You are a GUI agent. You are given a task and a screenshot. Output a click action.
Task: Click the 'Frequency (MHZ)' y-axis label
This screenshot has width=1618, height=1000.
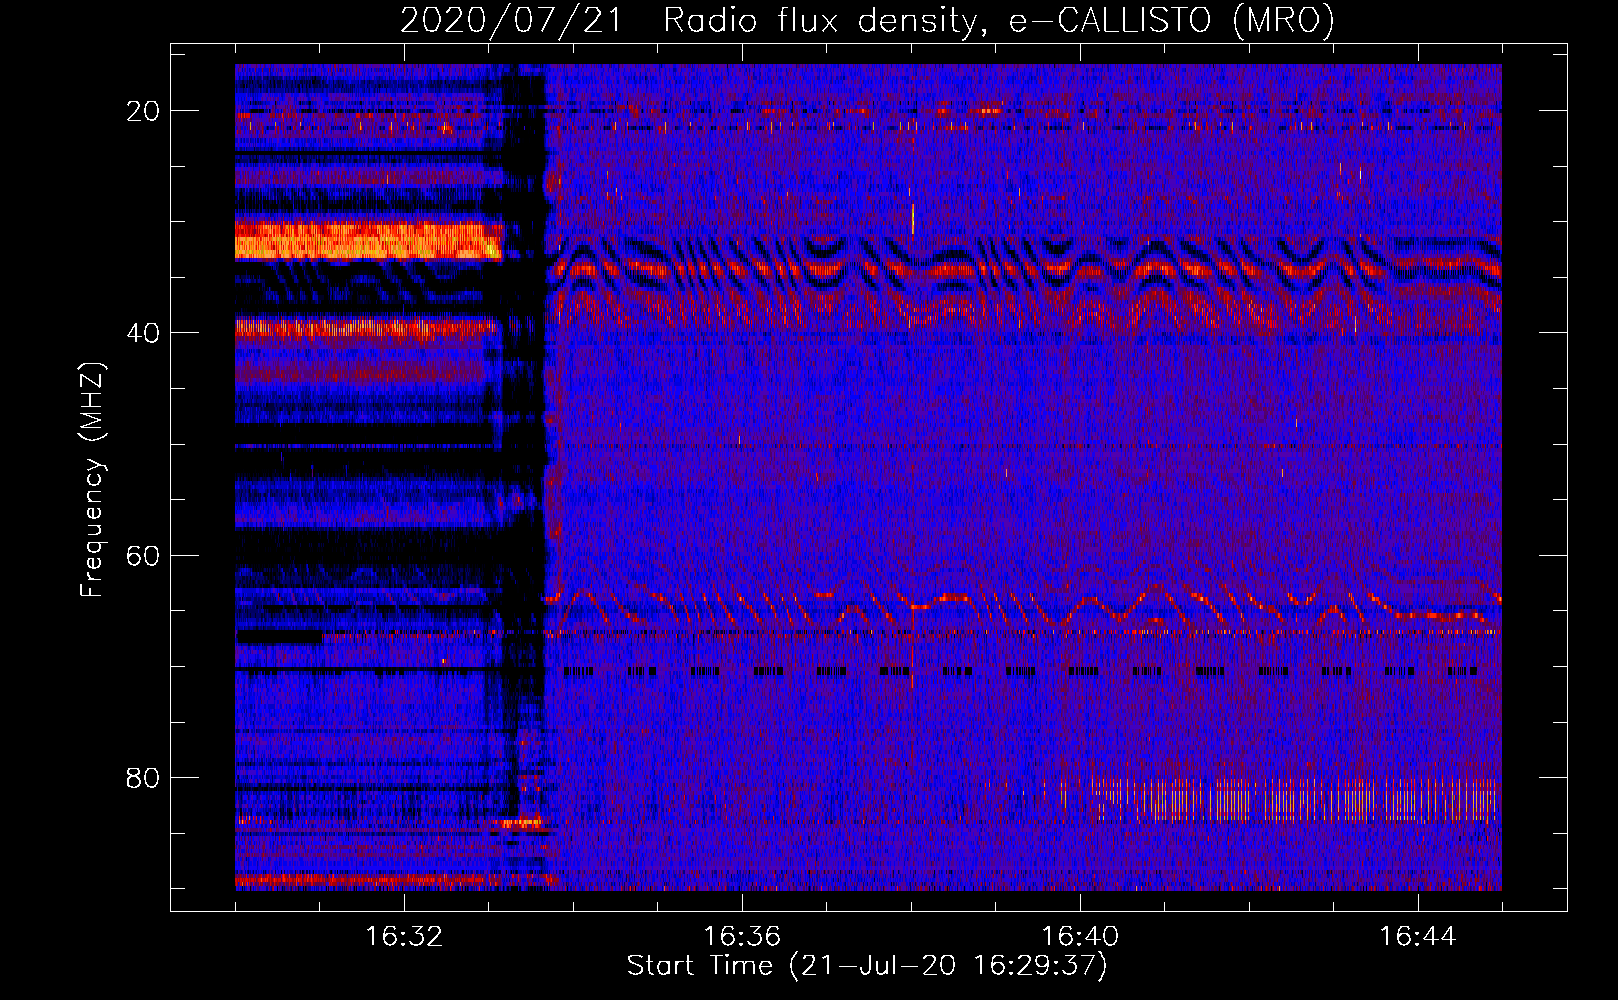click(92, 480)
